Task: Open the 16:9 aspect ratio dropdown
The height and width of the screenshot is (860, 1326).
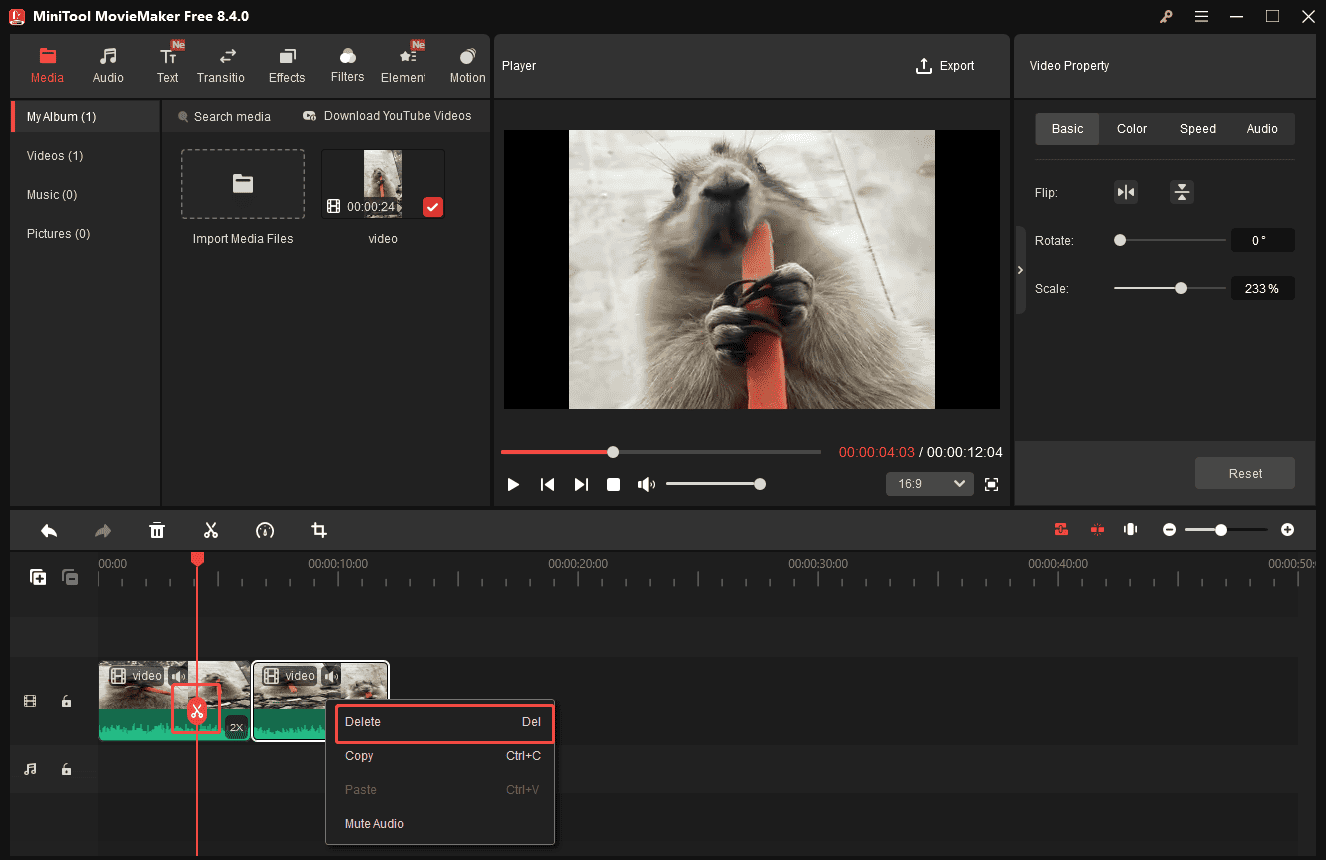Action: point(929,484)
